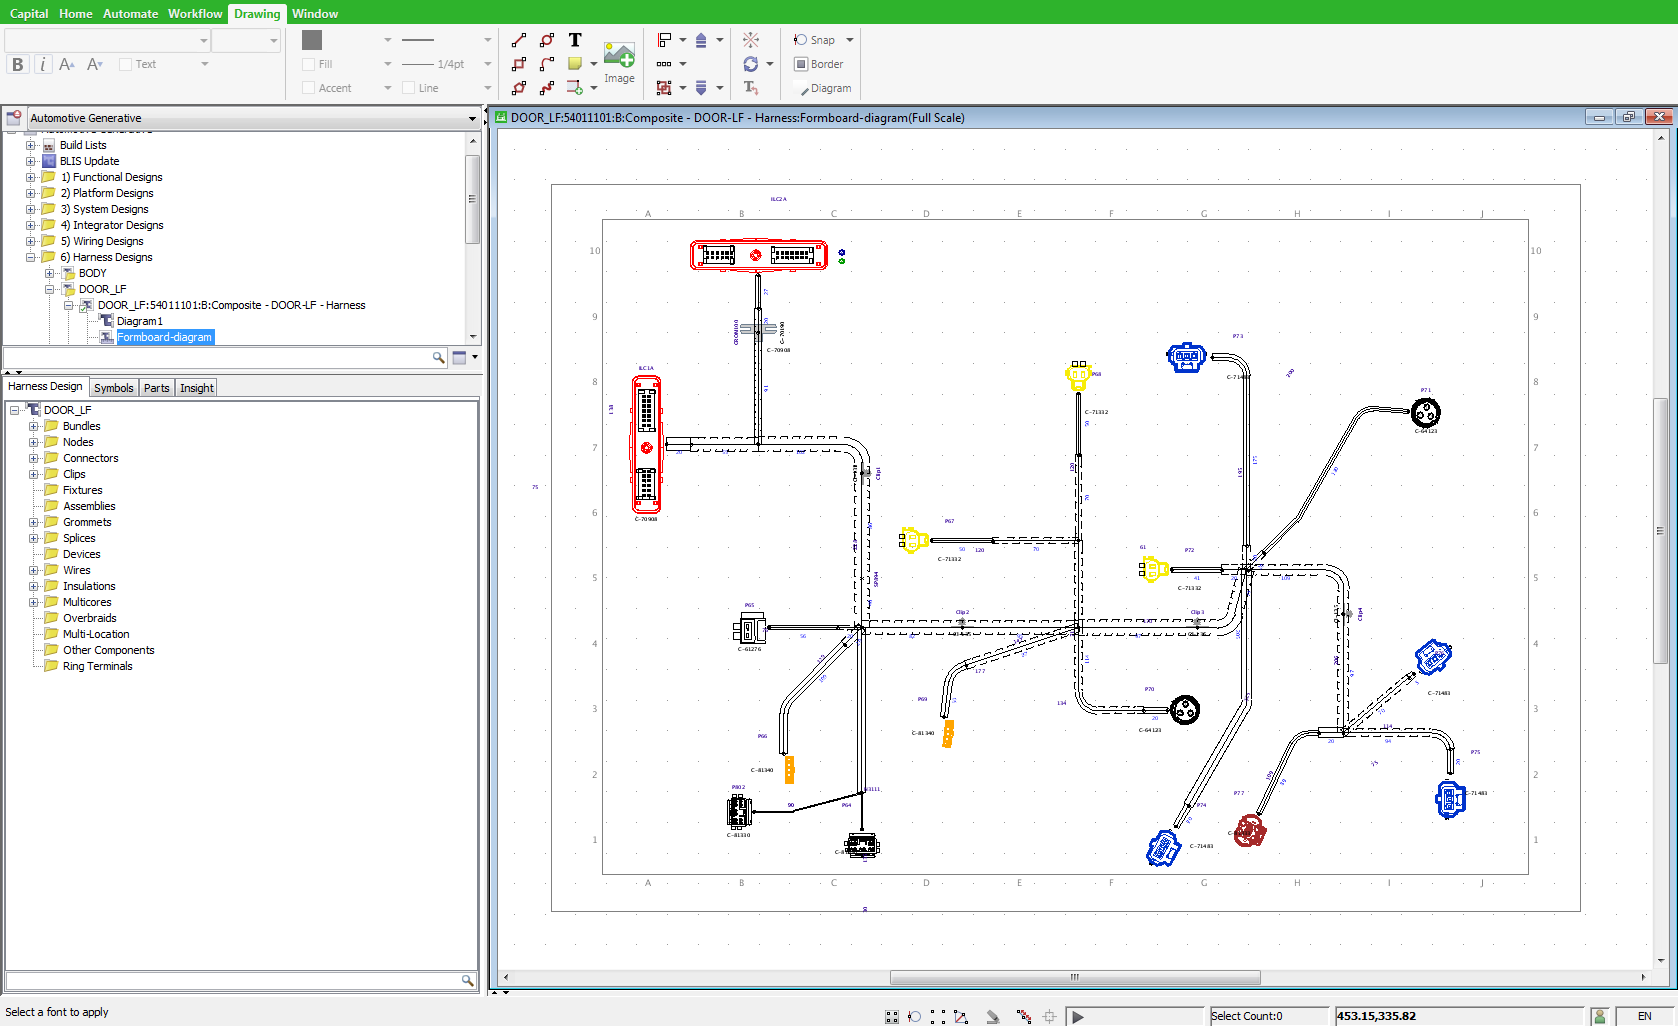Click the crossed-arrows icon above the rotate tool
This screenshot has width=1678, height=1026.
(x=751, y=40)
